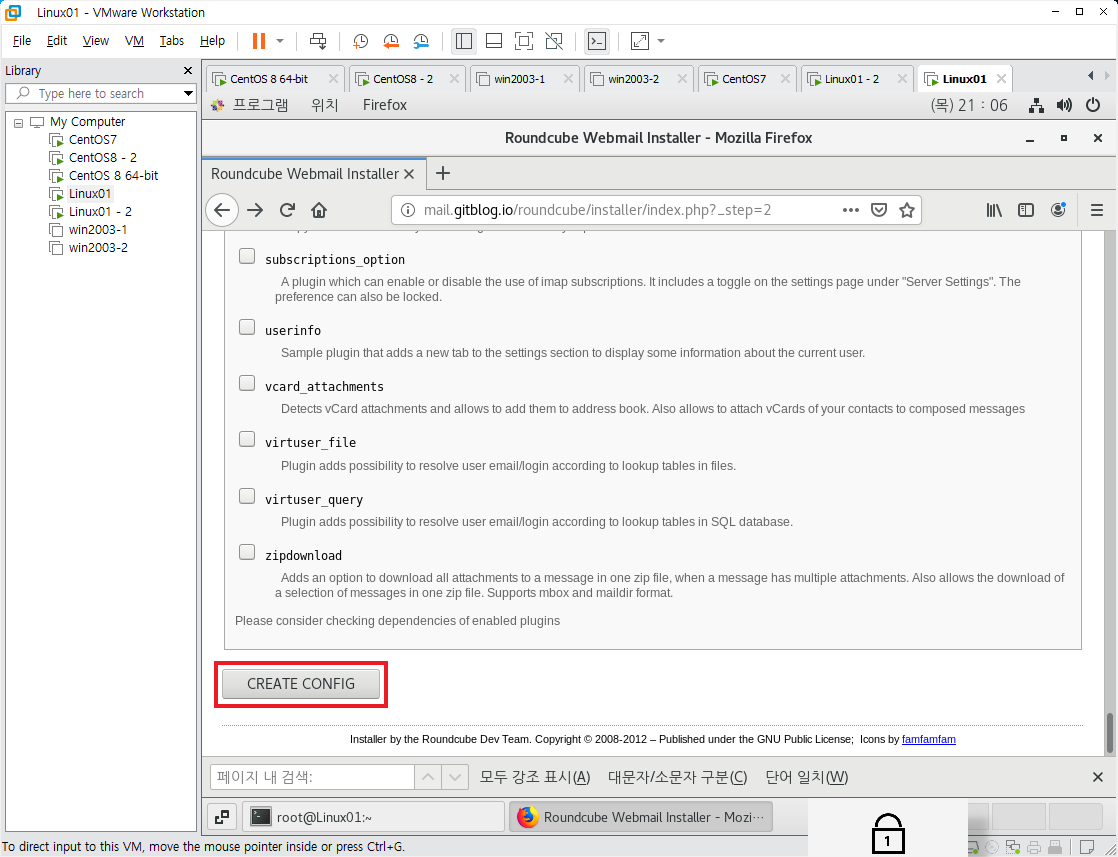Go to Firefox home page icon
Viewport: 1118px width, 857px height.
[x=319, y=210]
